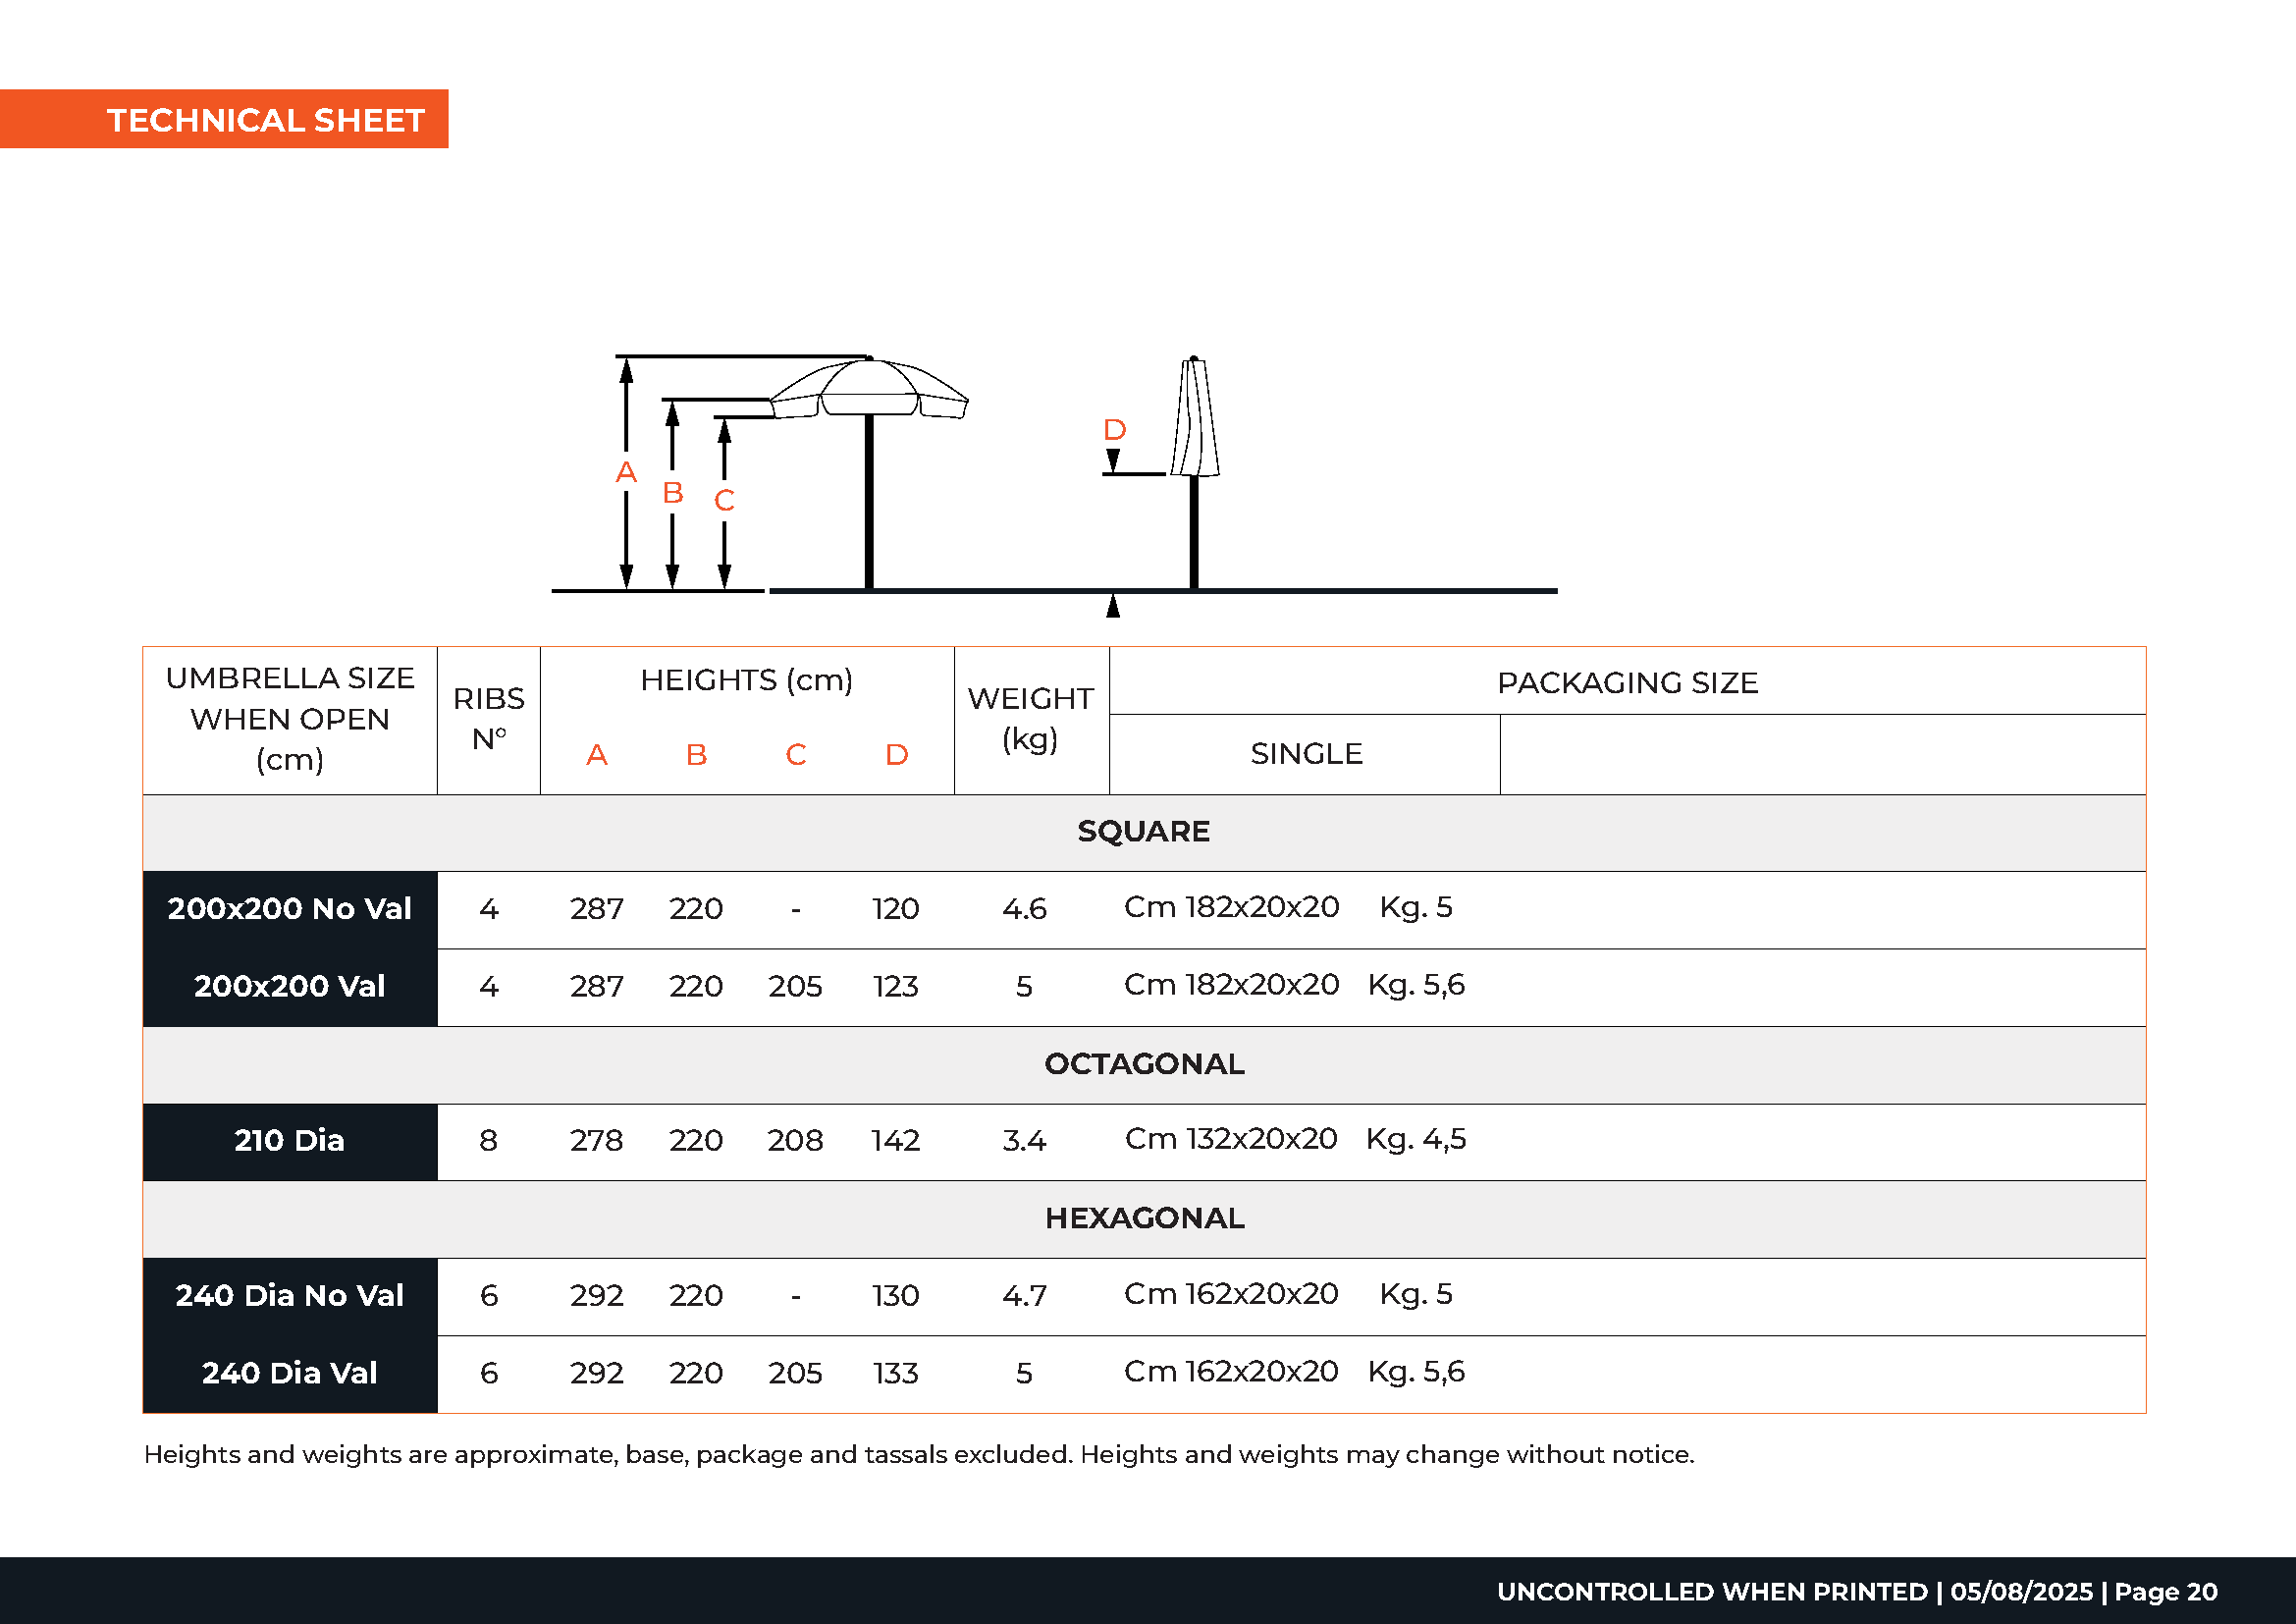Click the orange letter D above closed umbrella
This screenshot has height=1624, width=2296.
click(x=1114, y=430)
